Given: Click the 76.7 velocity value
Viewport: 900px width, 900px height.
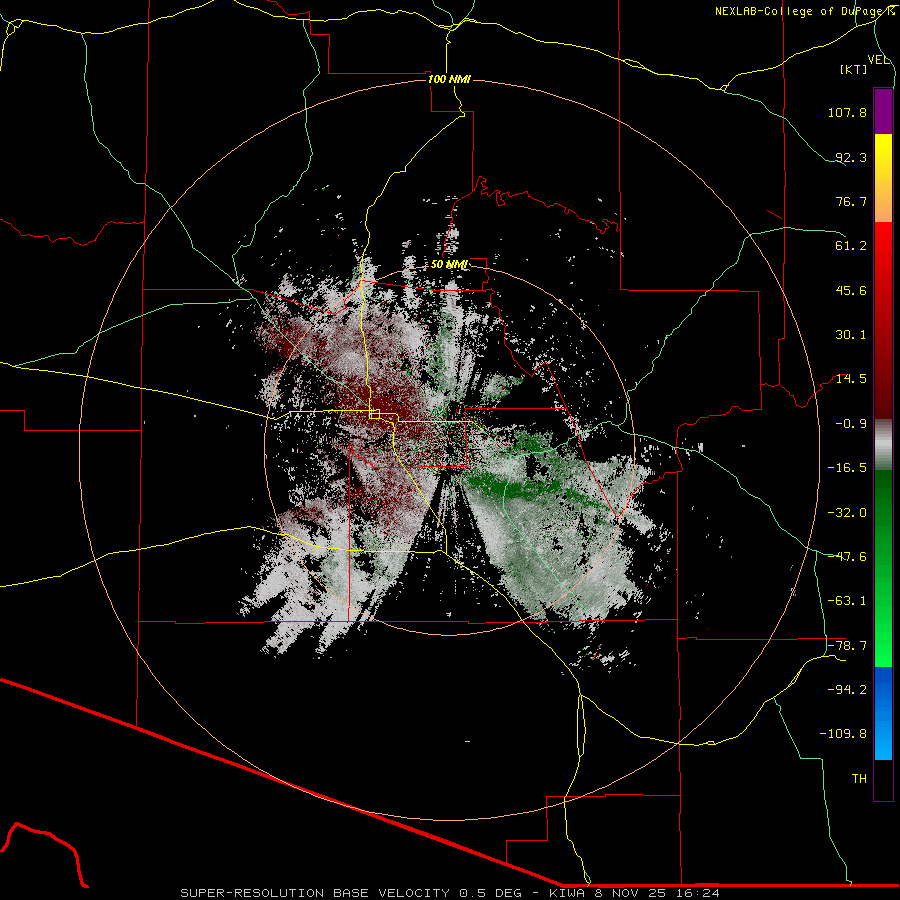Looking at the screenshot, I should click(x=851, y=201).
